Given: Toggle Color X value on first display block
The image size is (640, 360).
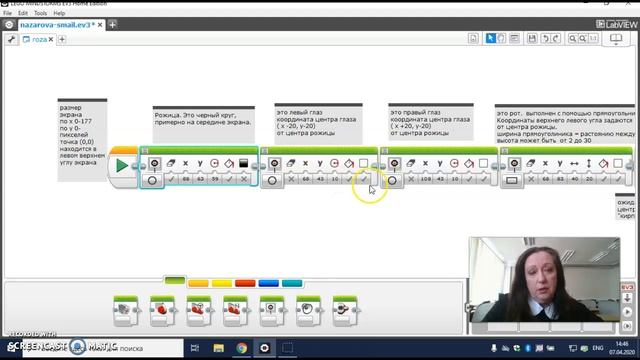Looking at the screenshot, I should pyautogui.click(x=244, y=179).
